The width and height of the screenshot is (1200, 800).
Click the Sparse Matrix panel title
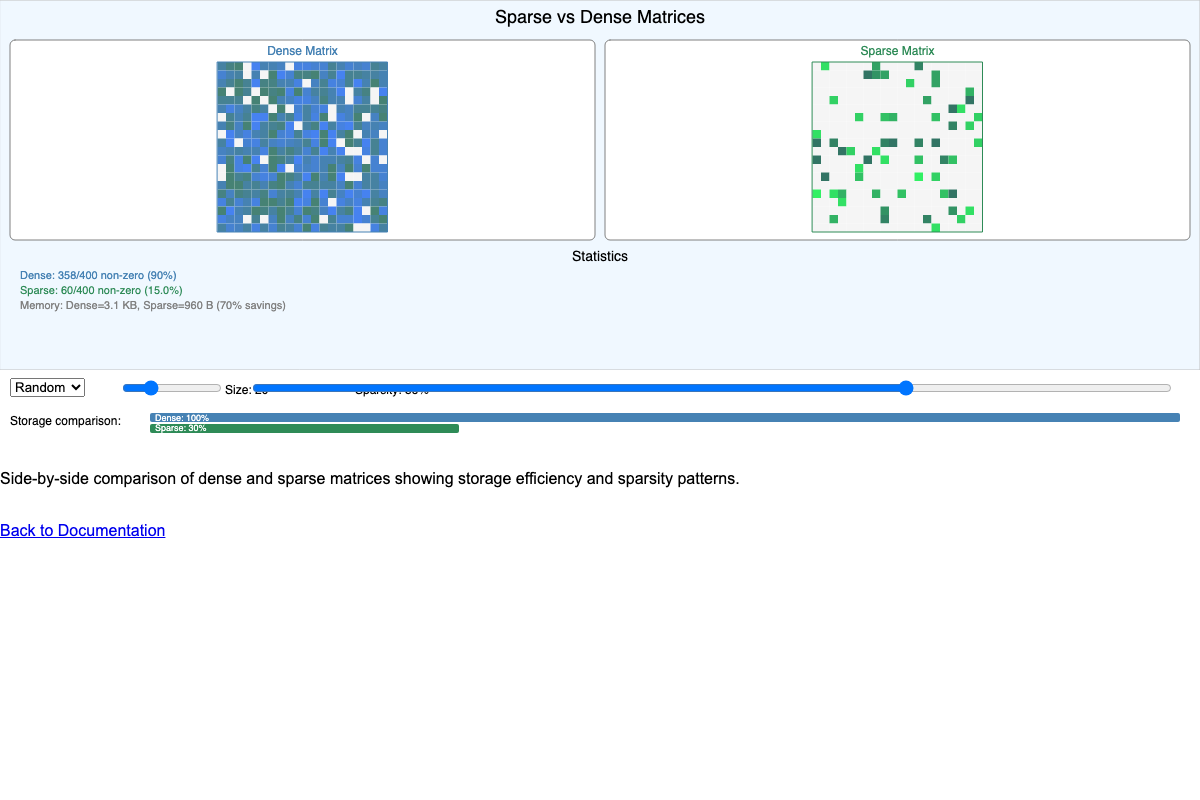(897, 50)
